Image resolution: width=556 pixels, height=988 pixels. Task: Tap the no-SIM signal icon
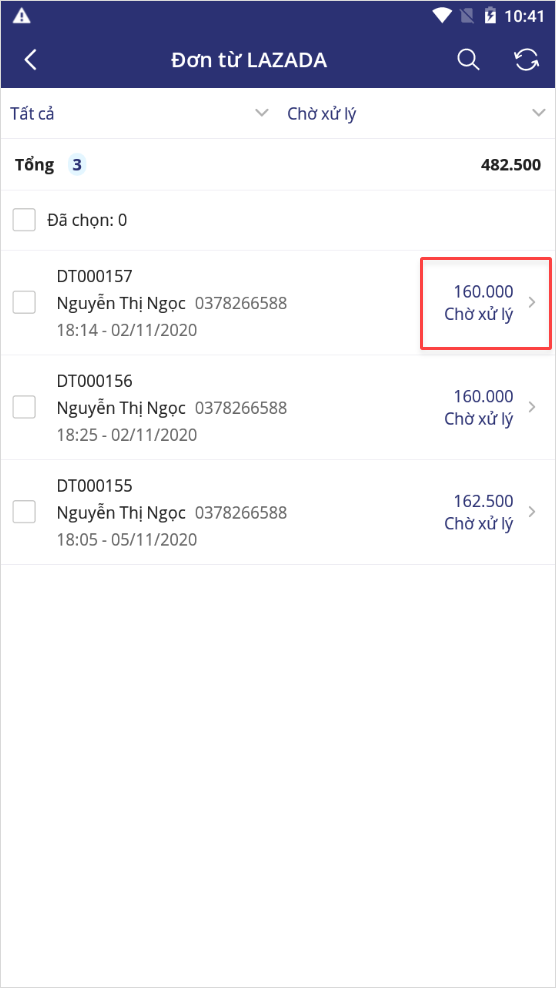[467, 16]
